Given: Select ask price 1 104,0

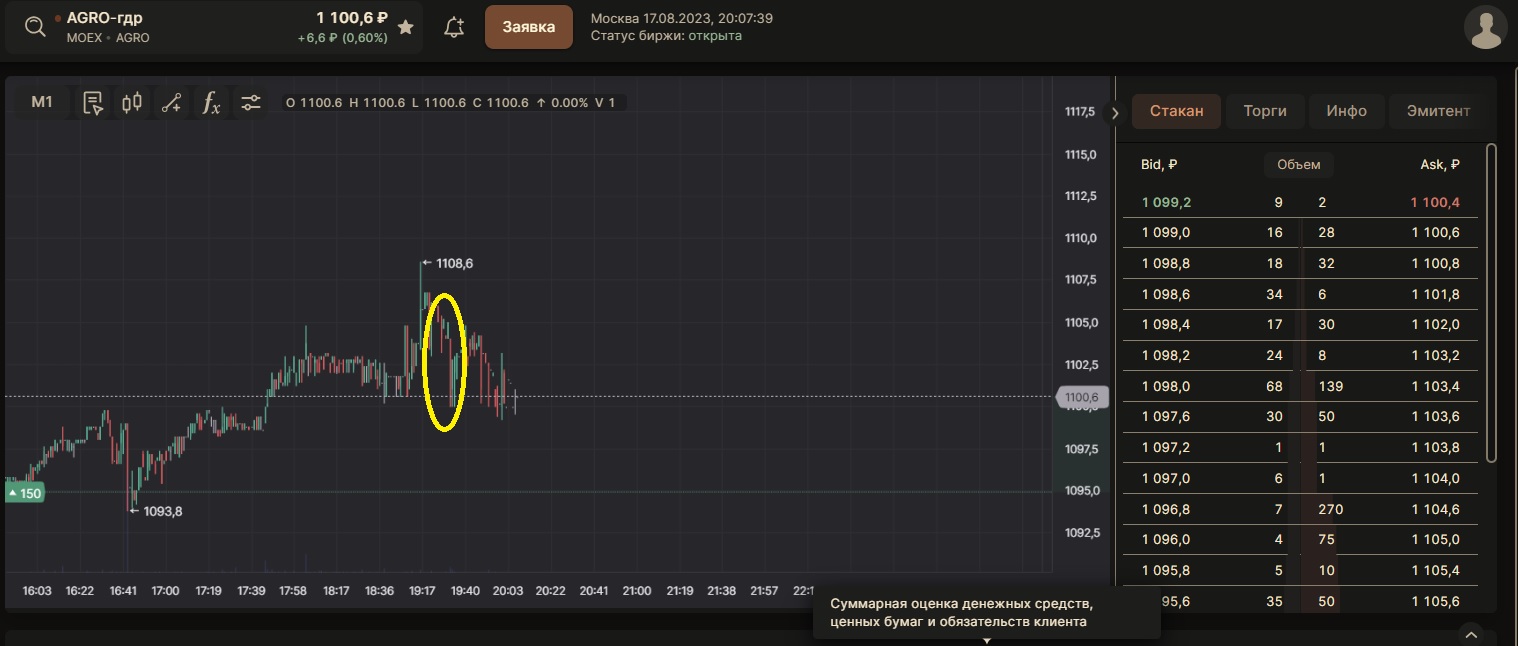Looking at the screenshot, I should pyautogui.click(x=1435, y=479).
